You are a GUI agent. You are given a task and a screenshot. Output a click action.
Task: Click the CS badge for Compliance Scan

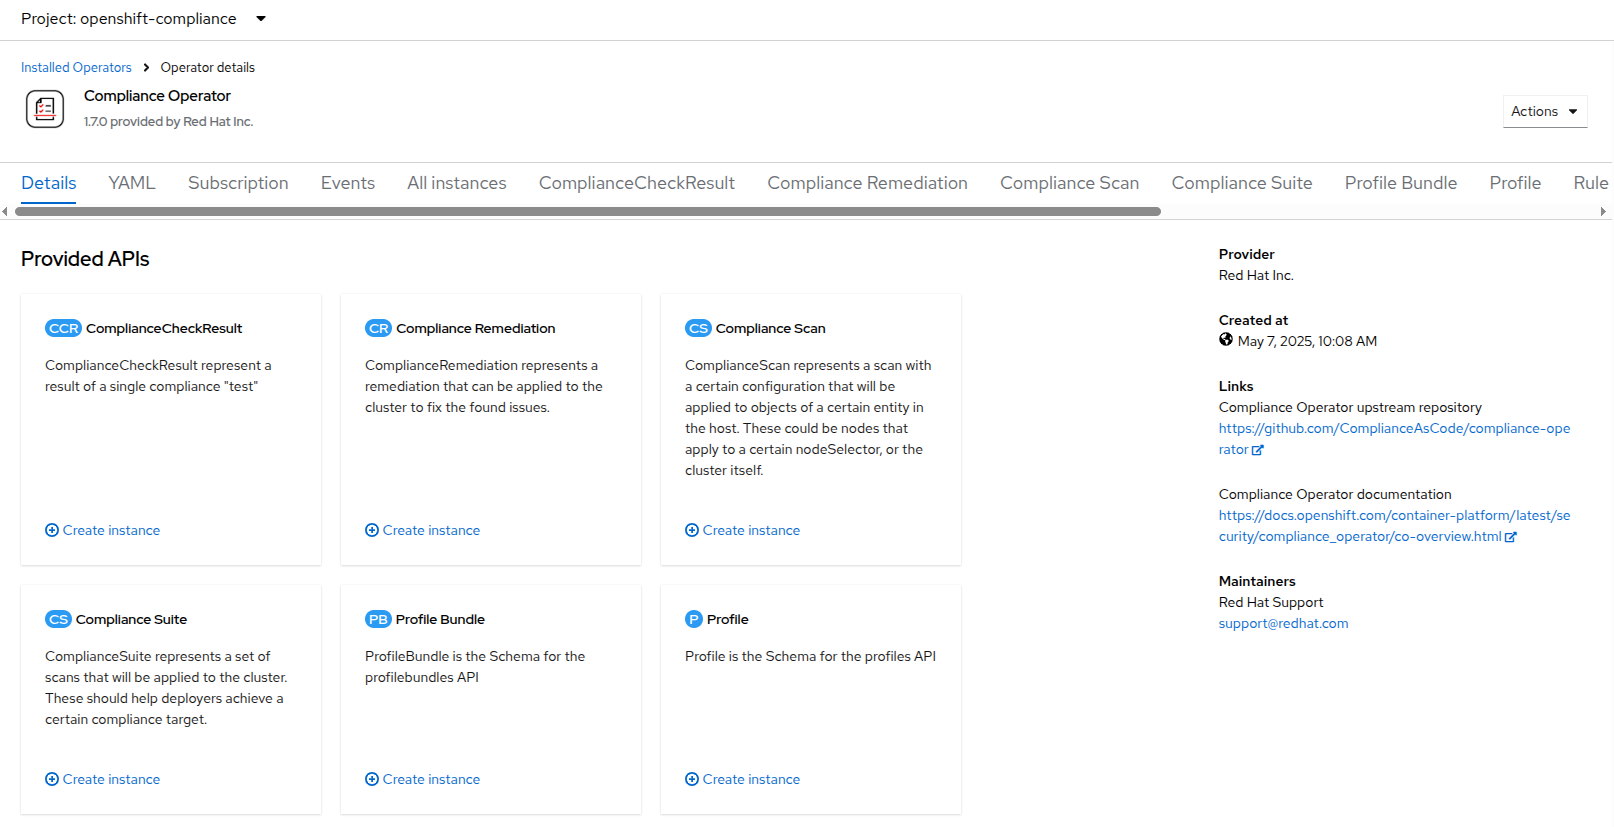tap(698, 328)
